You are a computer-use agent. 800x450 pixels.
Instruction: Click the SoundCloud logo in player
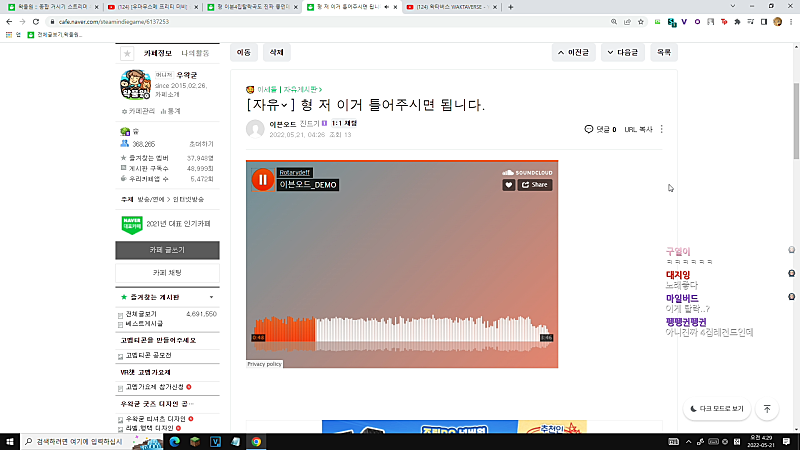(x=527, y=172)
